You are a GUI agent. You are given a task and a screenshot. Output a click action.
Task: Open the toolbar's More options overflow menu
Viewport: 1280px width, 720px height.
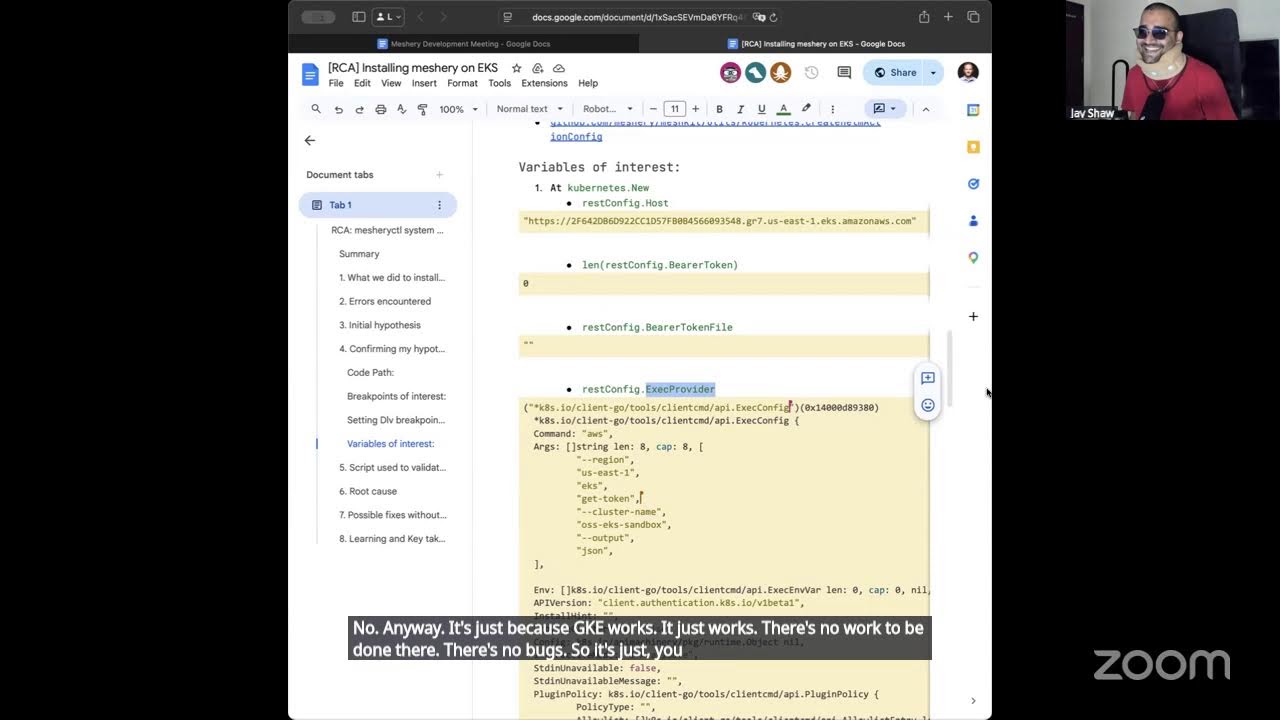(832, 109)
